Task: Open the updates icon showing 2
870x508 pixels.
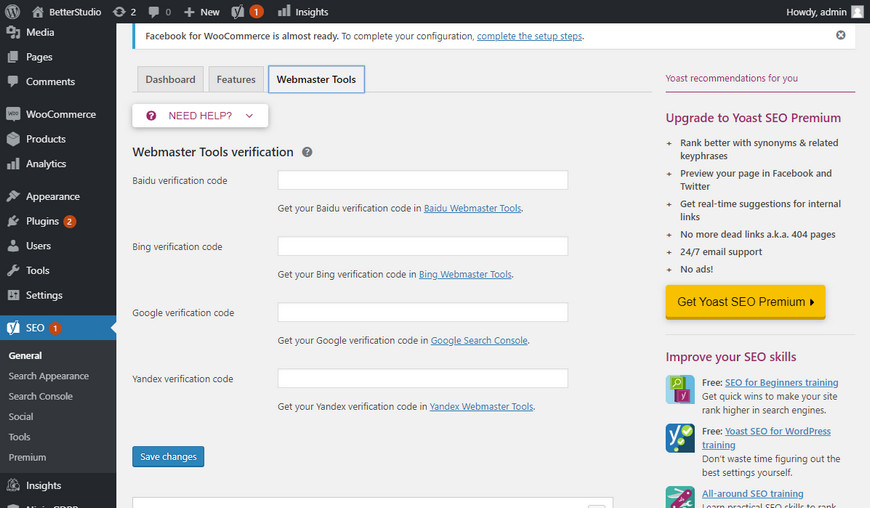Action: [x=119, y=12]
